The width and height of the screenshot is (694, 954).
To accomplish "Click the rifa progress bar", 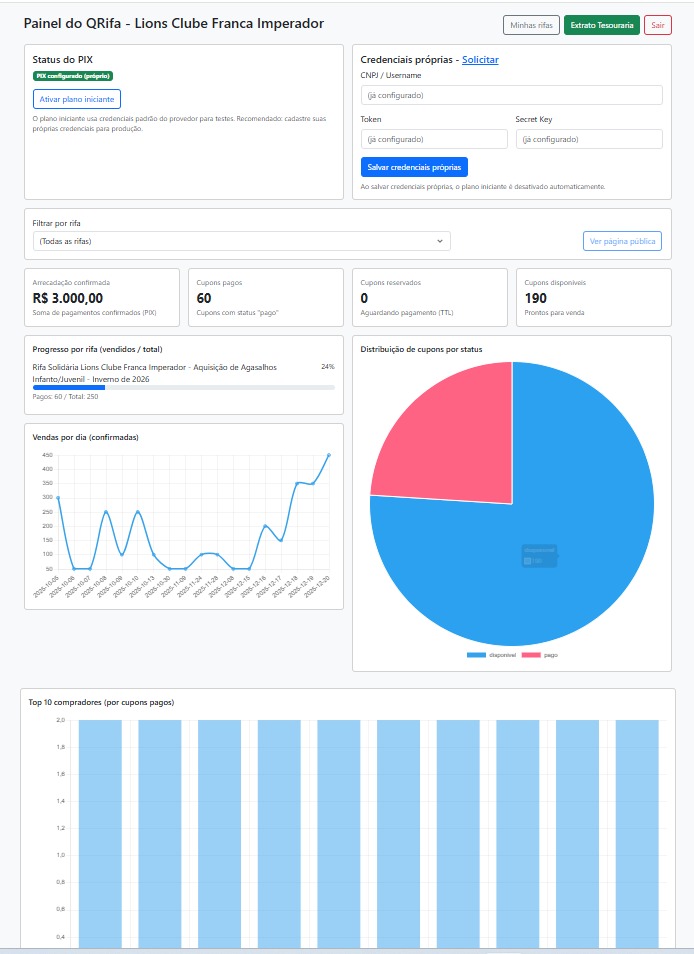I will (x=184, y=387).
